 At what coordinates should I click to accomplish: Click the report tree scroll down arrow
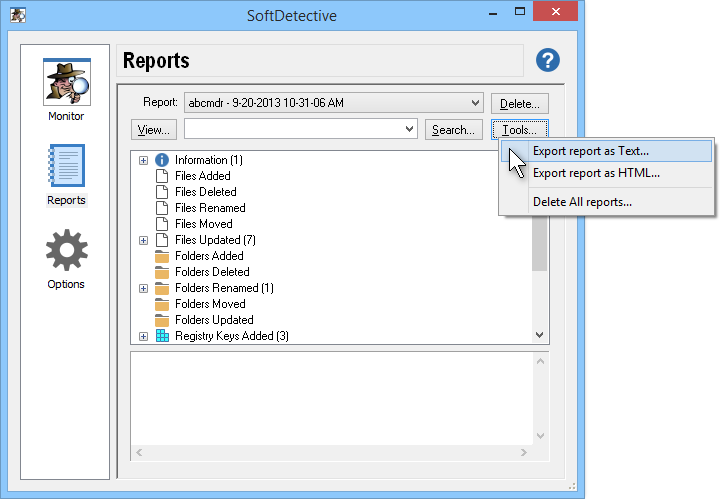pyautogui.click(x=540, y=335)
